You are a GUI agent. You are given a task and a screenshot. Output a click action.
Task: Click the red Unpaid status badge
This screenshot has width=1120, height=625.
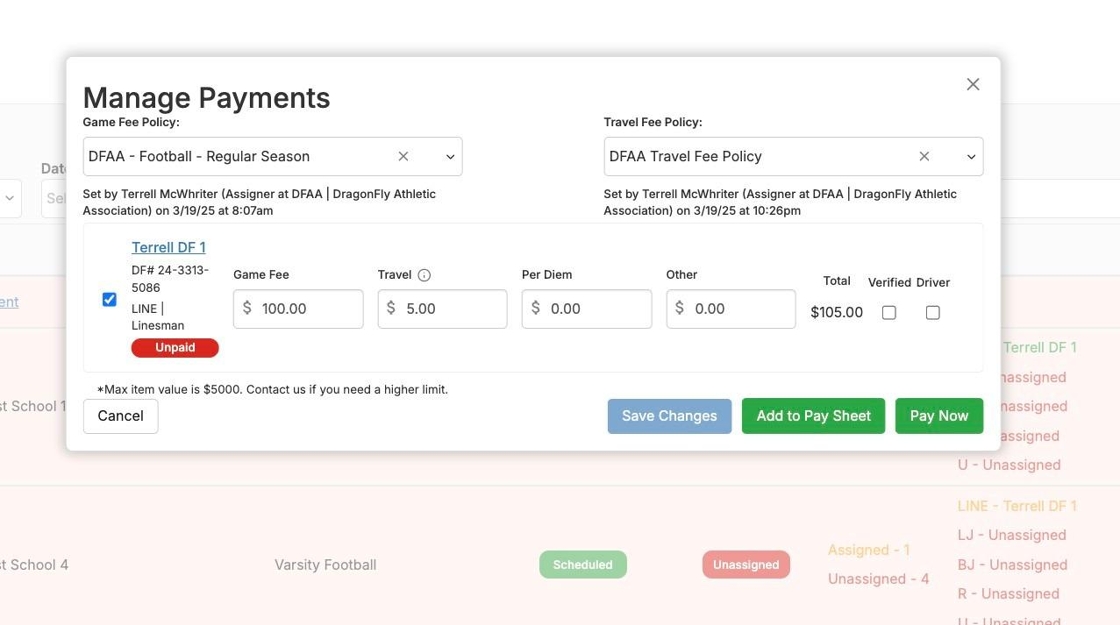pos(174,348)
